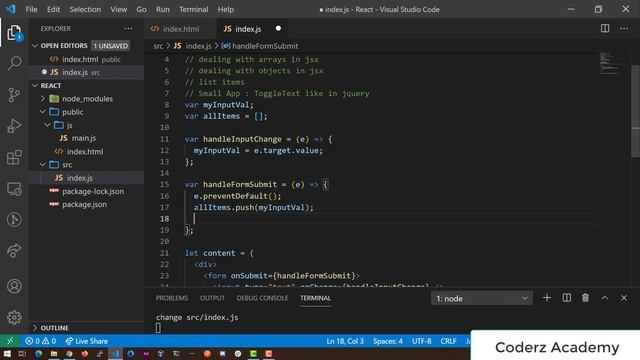Screen dimensions: 640x360
Task: Create a new terminal with plus icon
Action: (547, 298)
